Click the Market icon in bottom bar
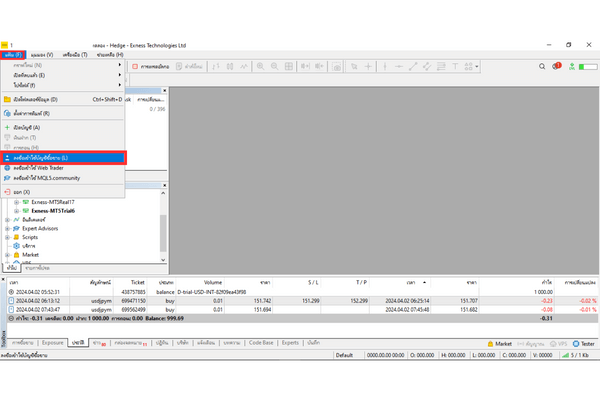Image resolution: width=600 pixels, height=400 pixels. pyautogui.click(x=498, y=343)
